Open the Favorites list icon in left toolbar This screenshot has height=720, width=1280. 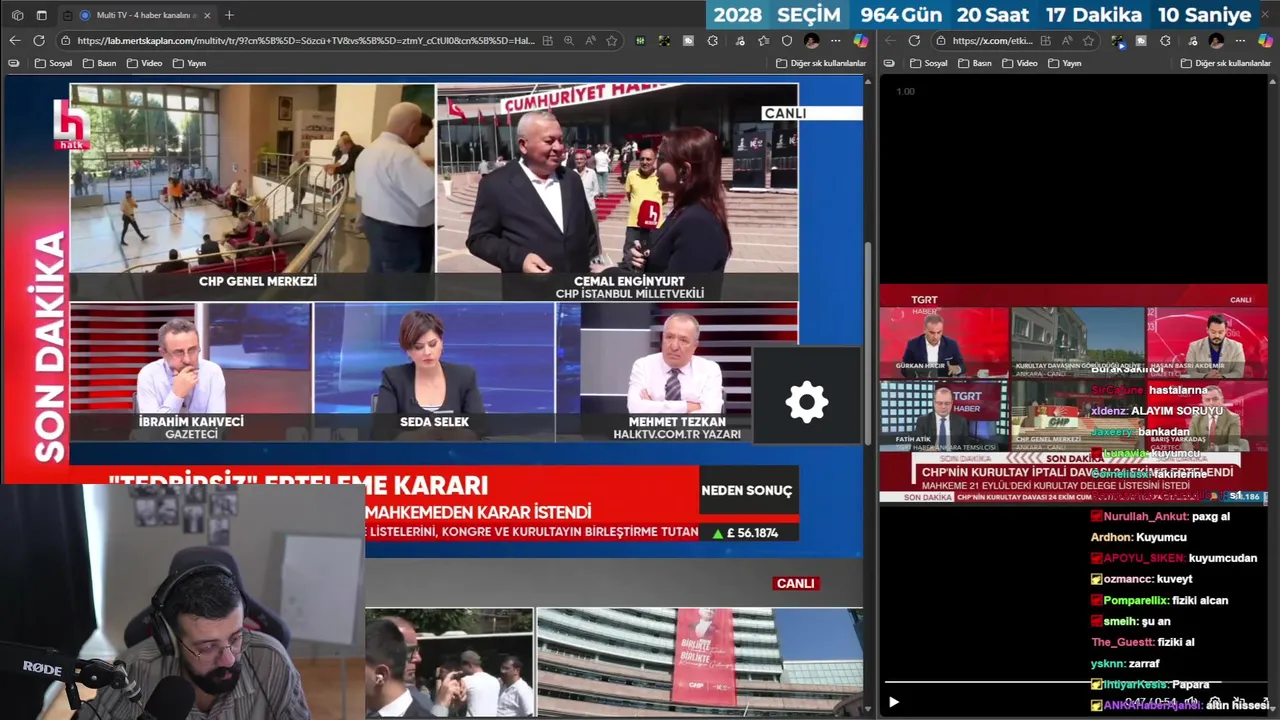[764, 41]
